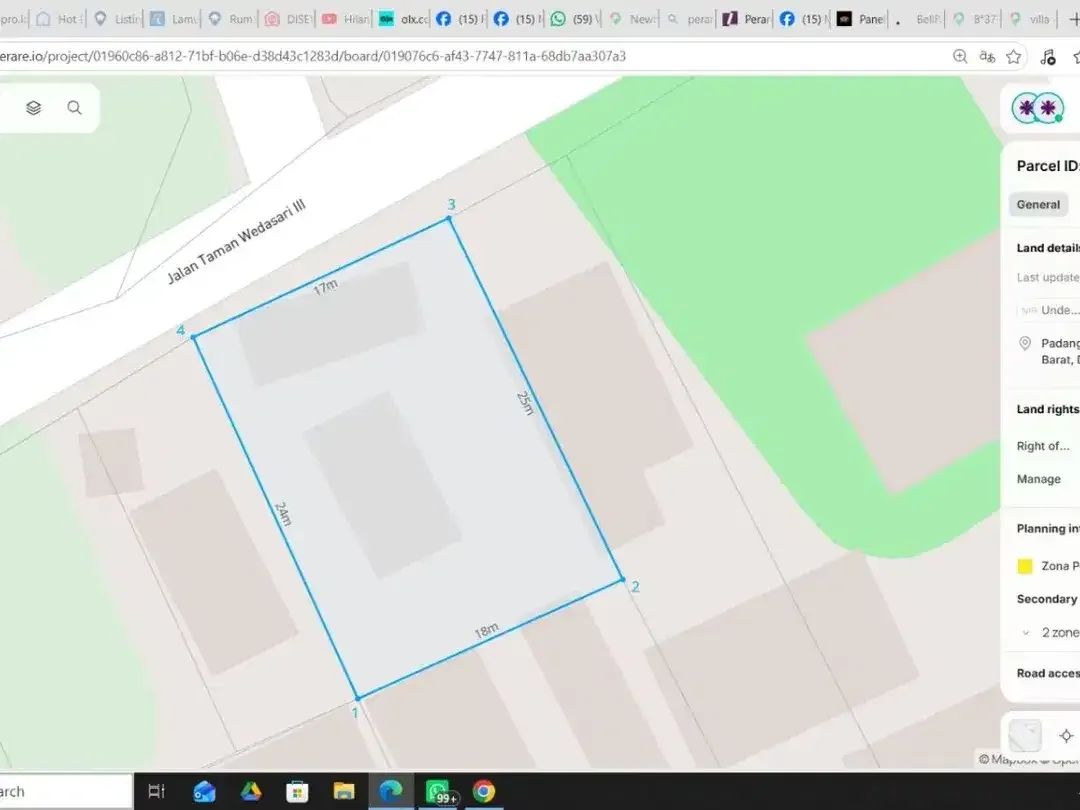Image resolution: width=1080 pixels, height=810 pixels.
Task: Open a new browser tab
Action: coord(1074,19)
